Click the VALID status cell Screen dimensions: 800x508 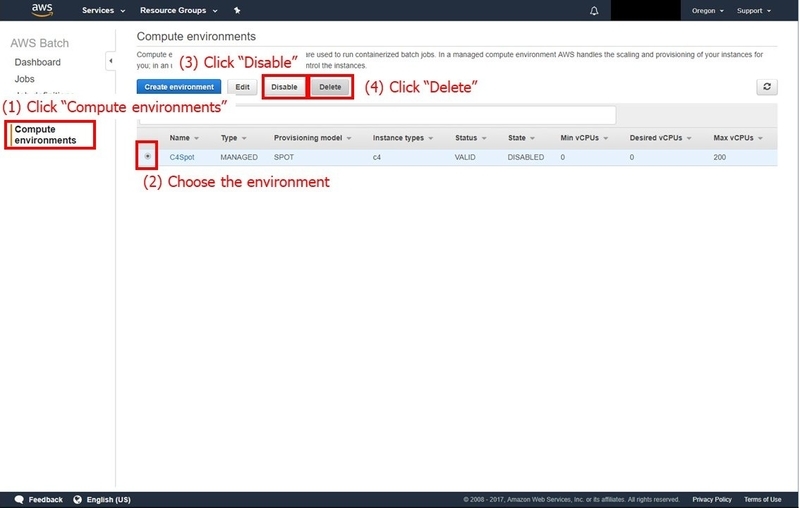pos(465,157)
